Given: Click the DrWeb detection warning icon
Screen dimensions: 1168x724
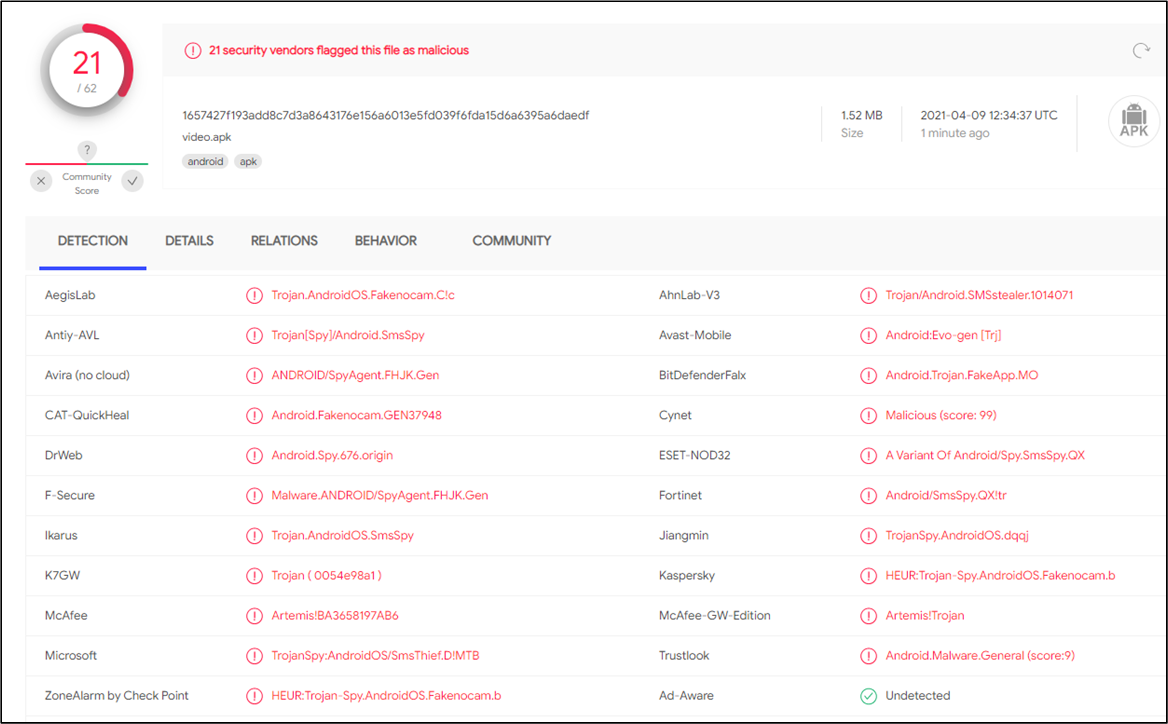Looking at the screenshot, I should coord(254,456).
